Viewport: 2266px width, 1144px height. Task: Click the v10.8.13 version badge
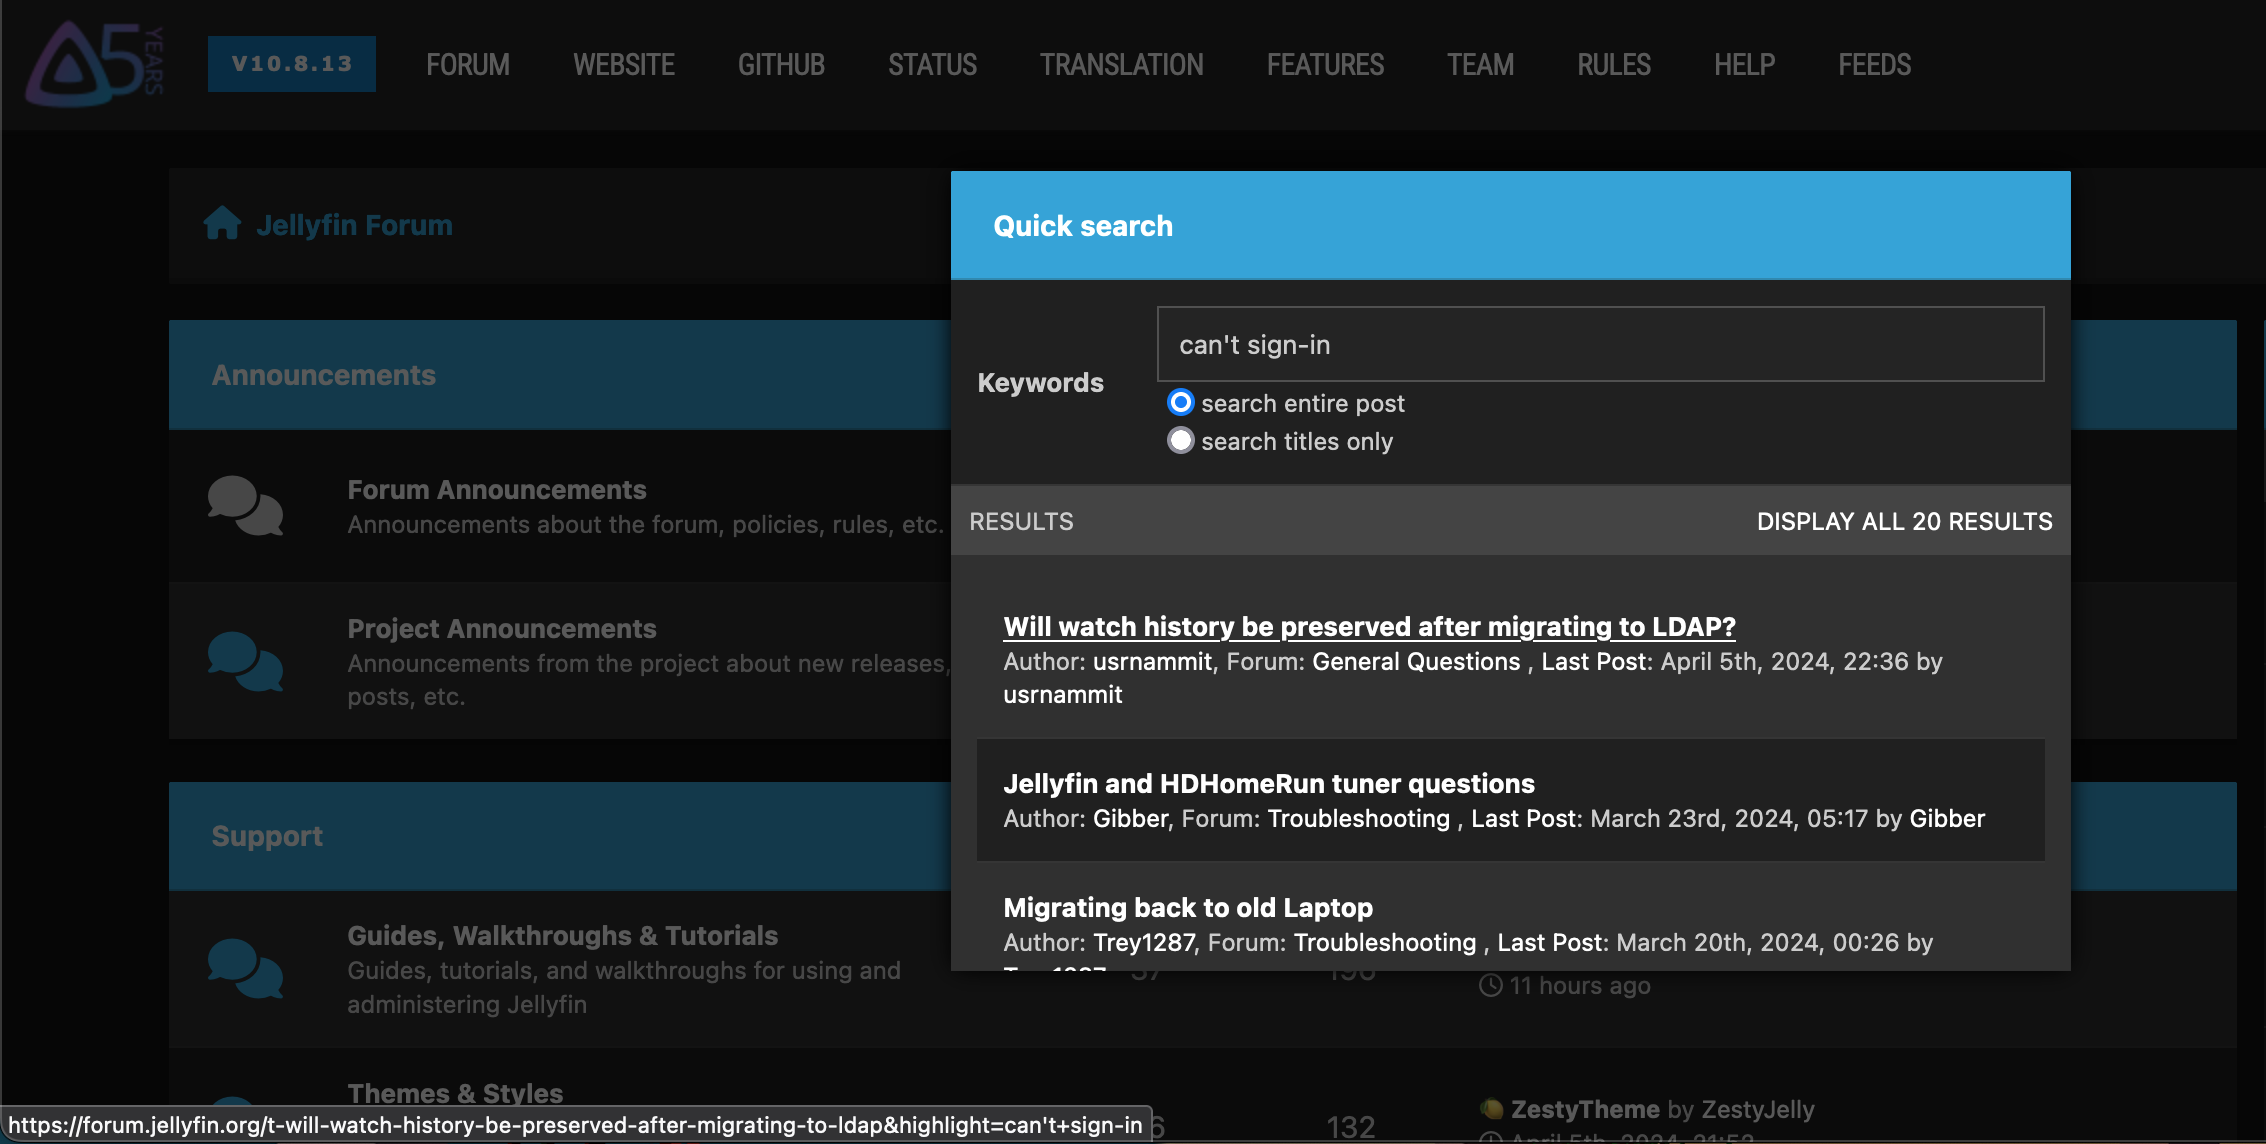292,64
